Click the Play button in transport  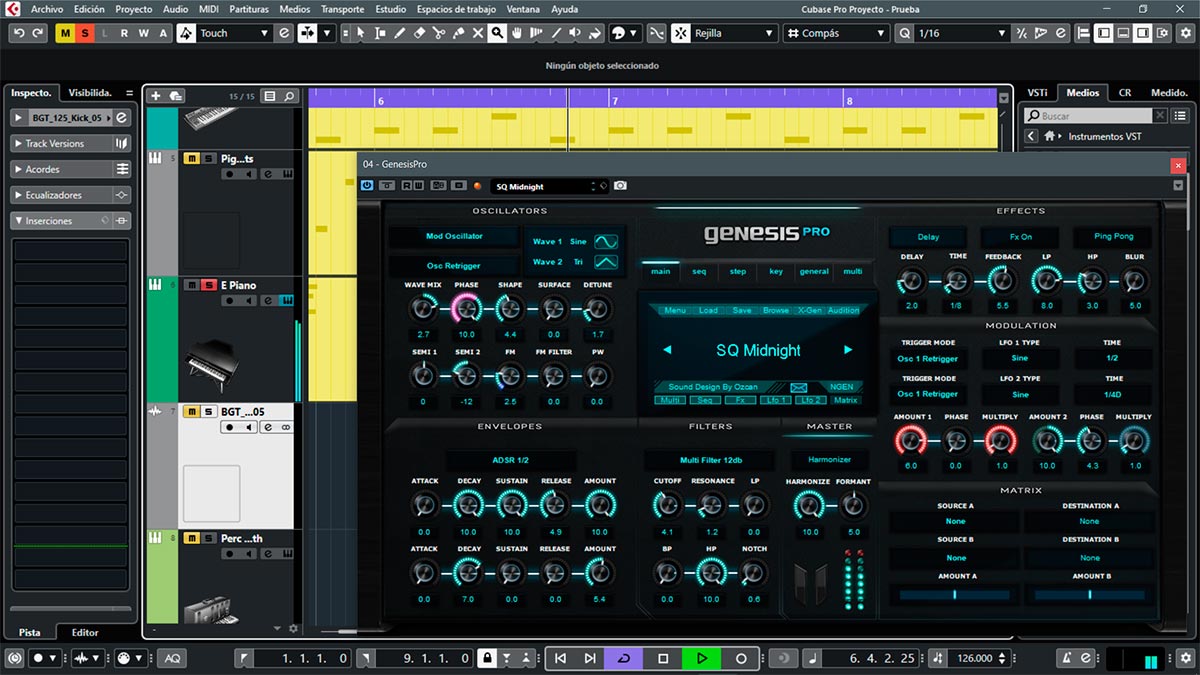701,658
